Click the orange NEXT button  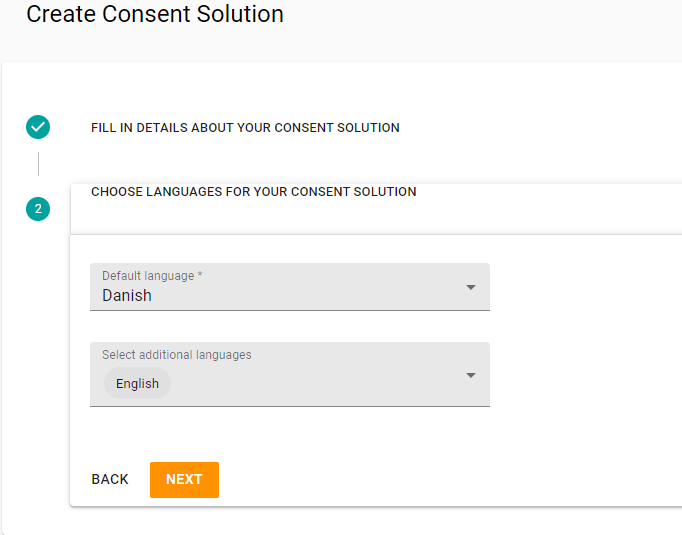coord(184,480)
